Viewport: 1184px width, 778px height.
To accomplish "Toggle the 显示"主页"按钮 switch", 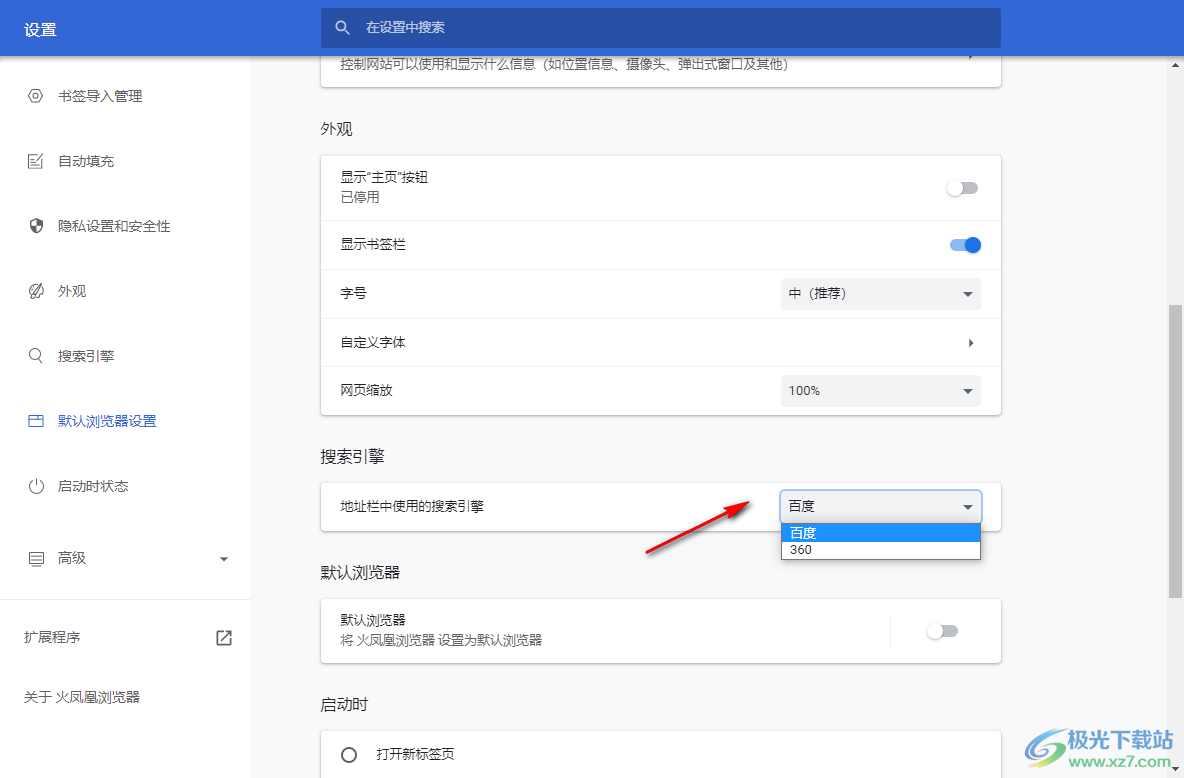I will pyautogui.click(x=962, y=188).
